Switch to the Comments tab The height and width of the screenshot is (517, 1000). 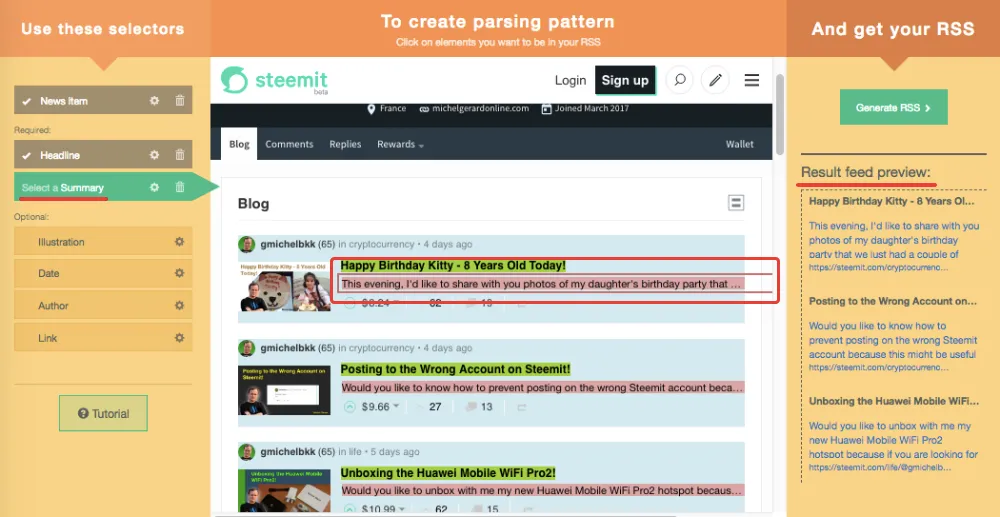coord(290,144)
